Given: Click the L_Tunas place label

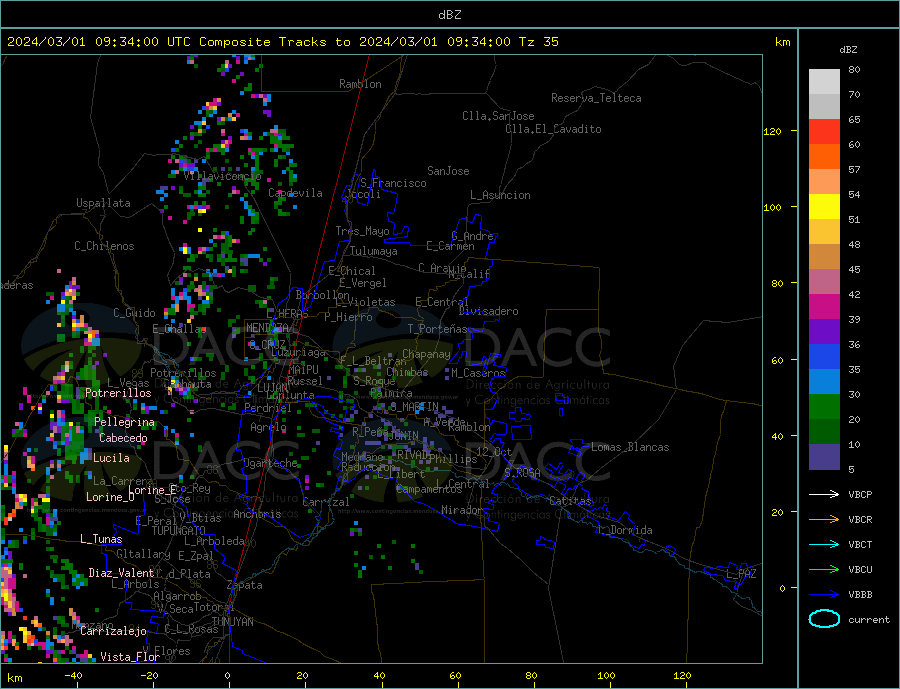Looking at the screenshot, I should pos(101,539).
